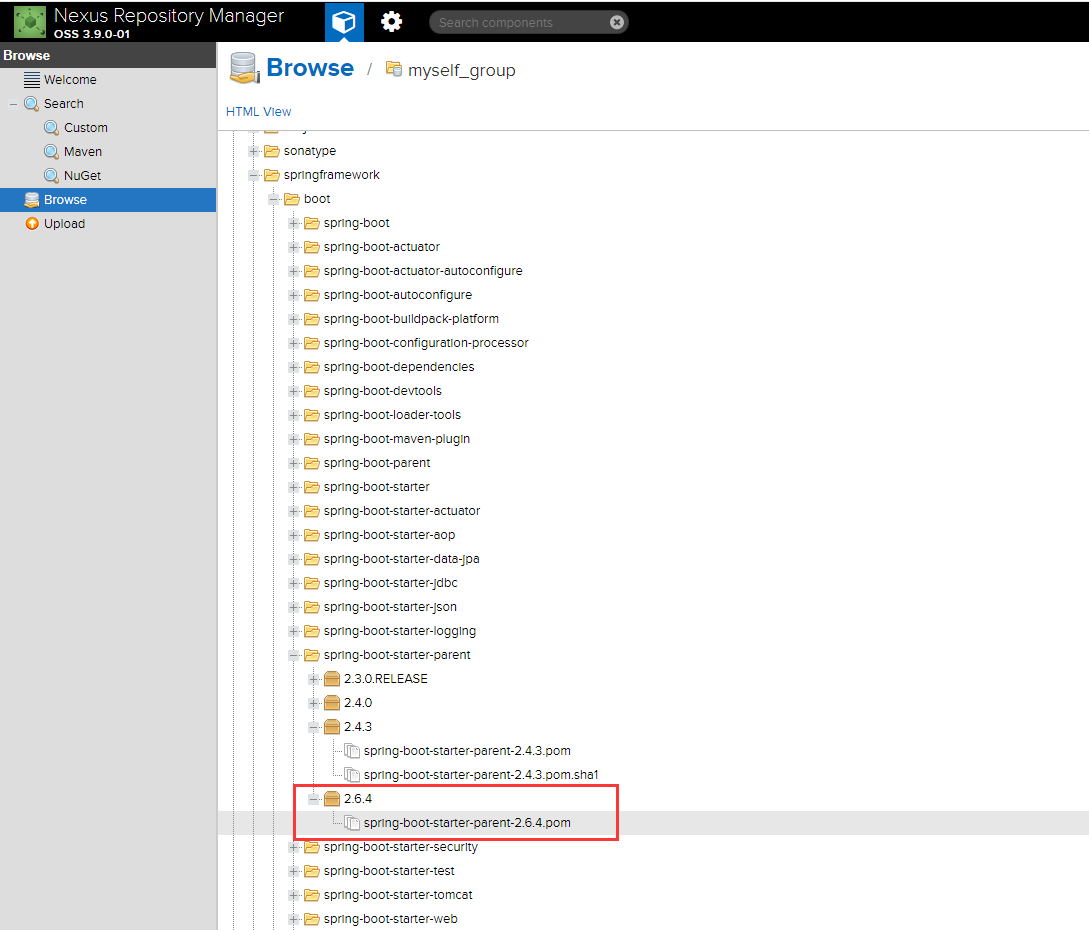
Task: Select spring-boot-starter-parent-2.6.4.pom file
Action: (467, 823)
